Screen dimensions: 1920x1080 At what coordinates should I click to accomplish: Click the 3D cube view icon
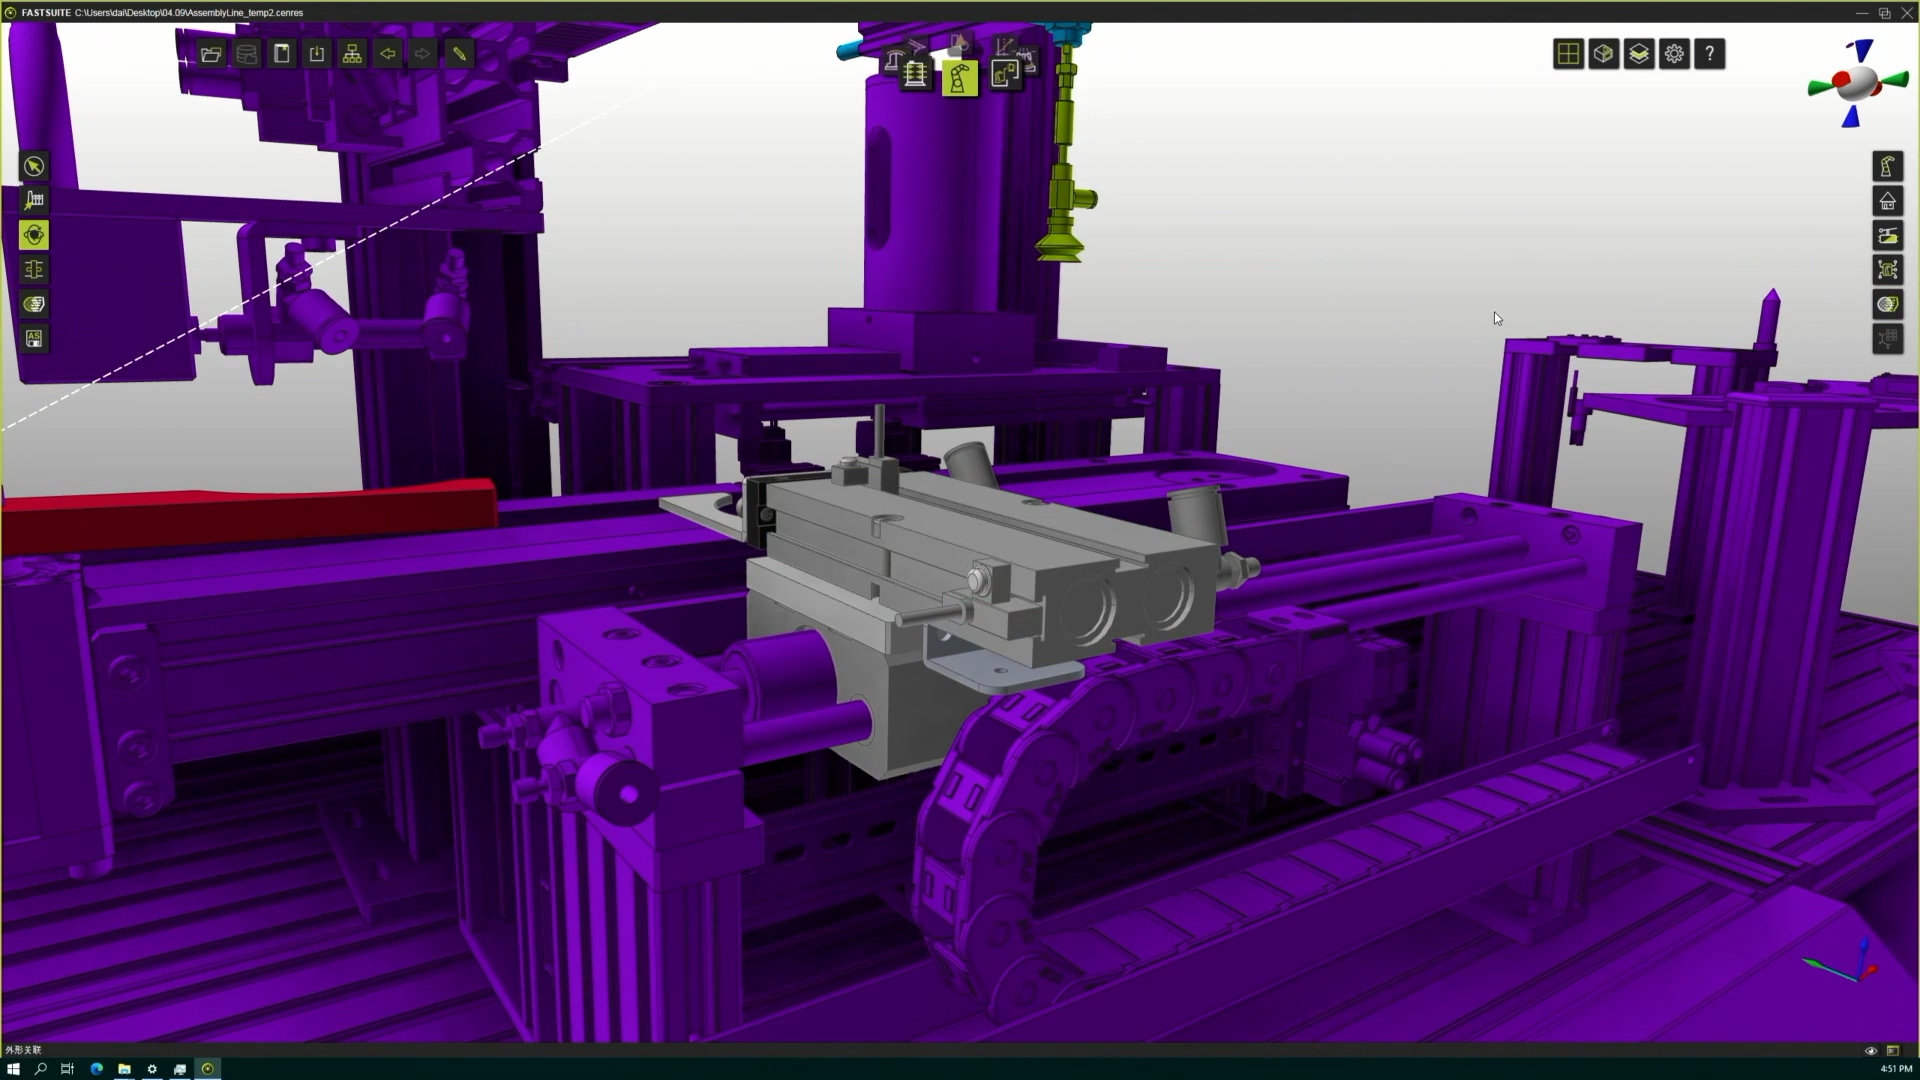pos(1603,54)
